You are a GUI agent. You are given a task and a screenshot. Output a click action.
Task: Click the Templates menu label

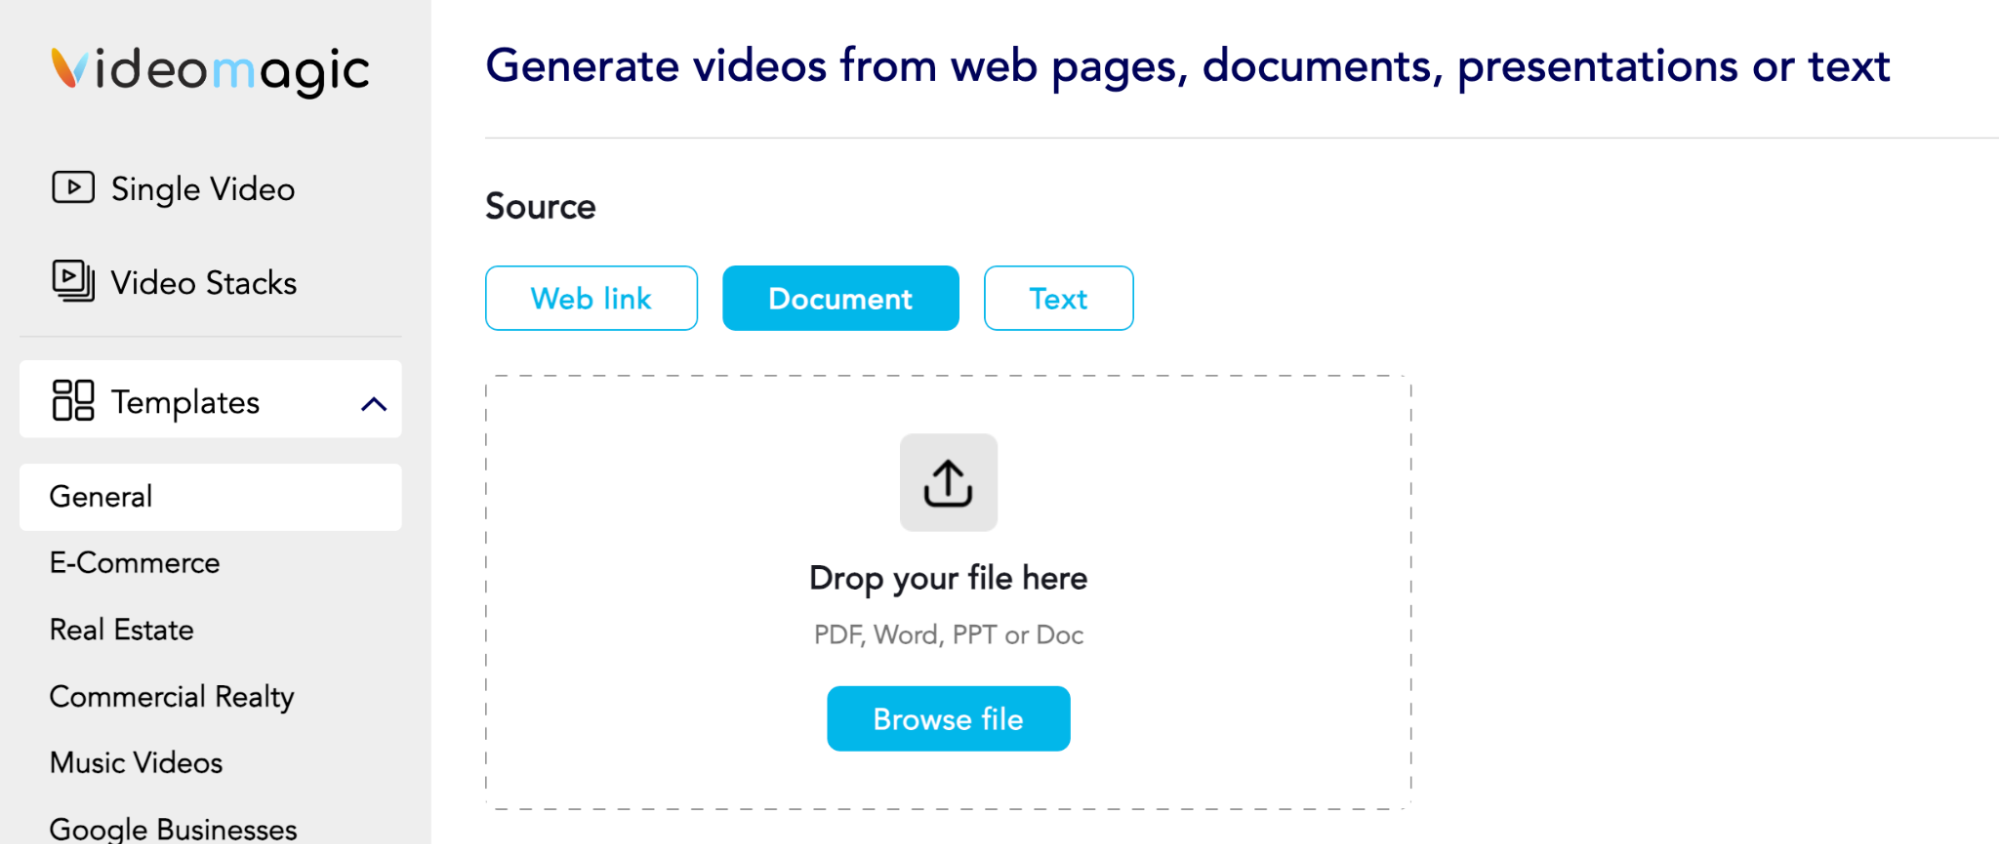(x=185, y=402)
